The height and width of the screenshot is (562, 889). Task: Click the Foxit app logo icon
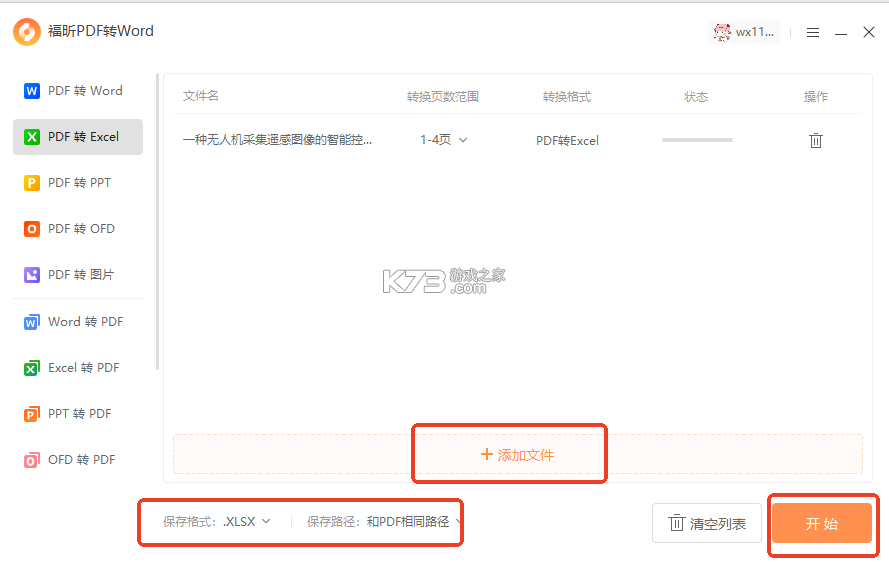(27, 31)
